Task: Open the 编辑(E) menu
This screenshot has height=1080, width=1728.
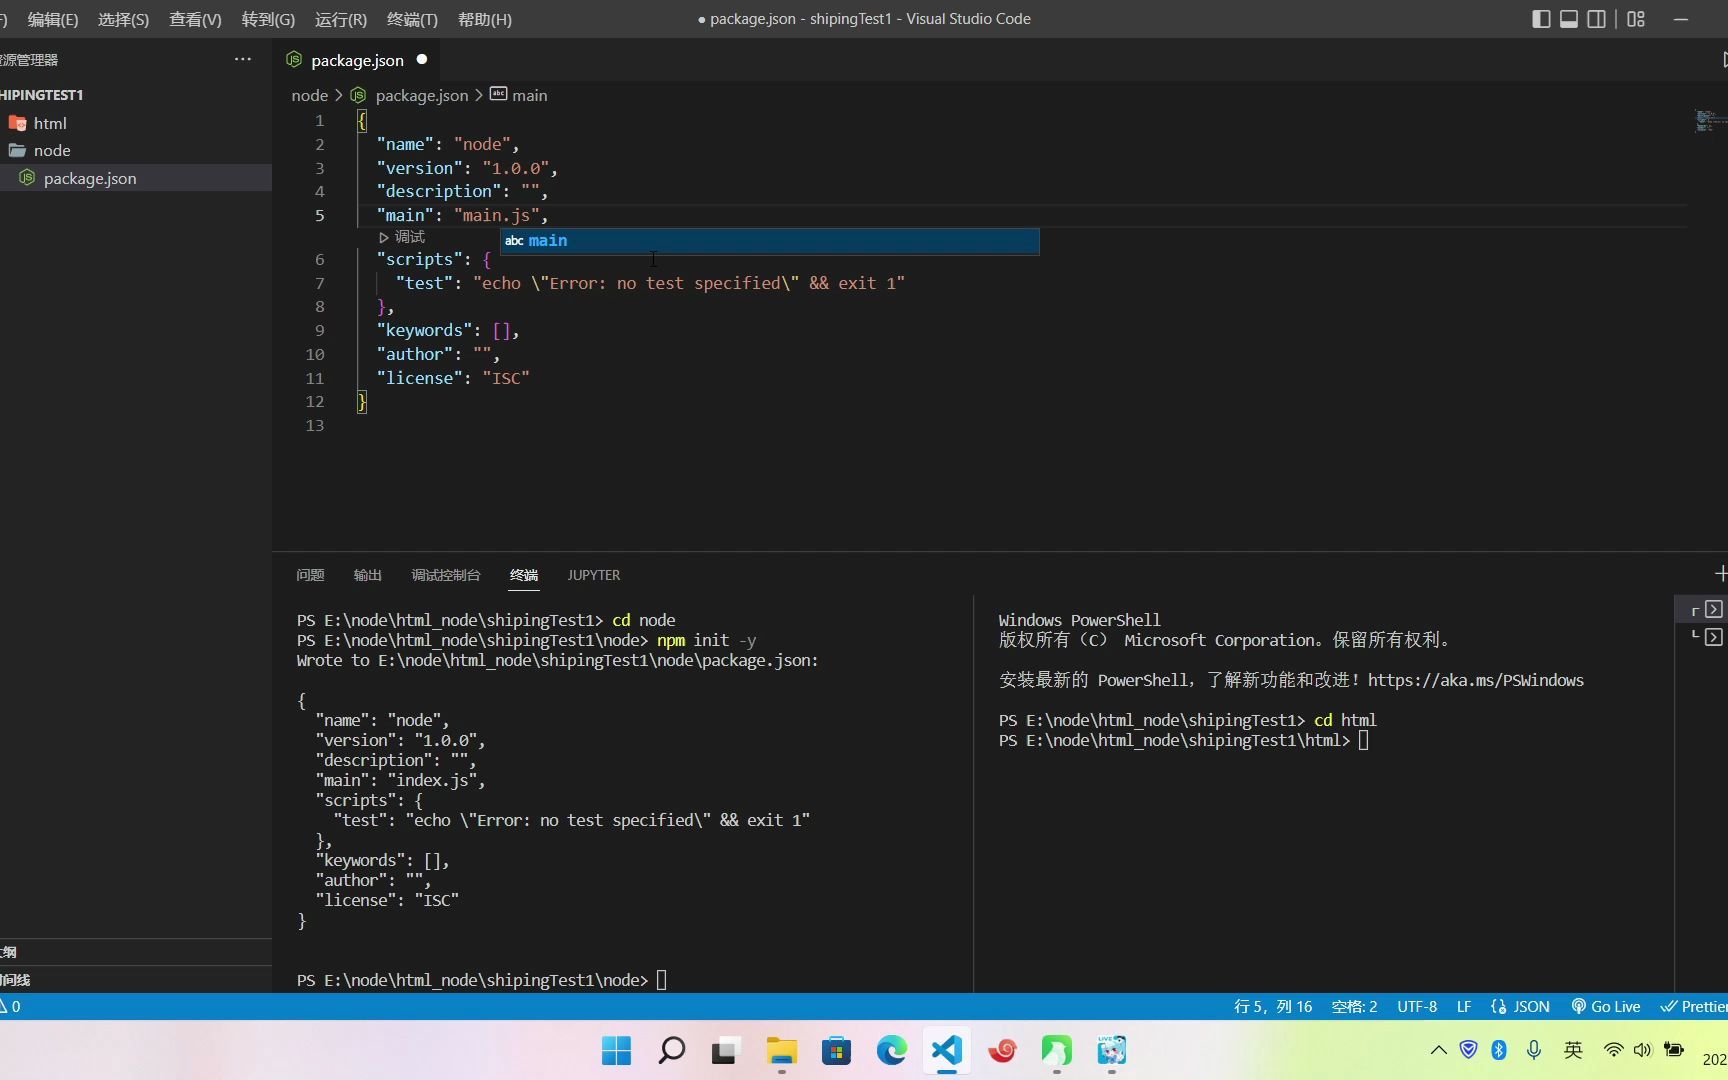Action: click(x=53, y=19)
